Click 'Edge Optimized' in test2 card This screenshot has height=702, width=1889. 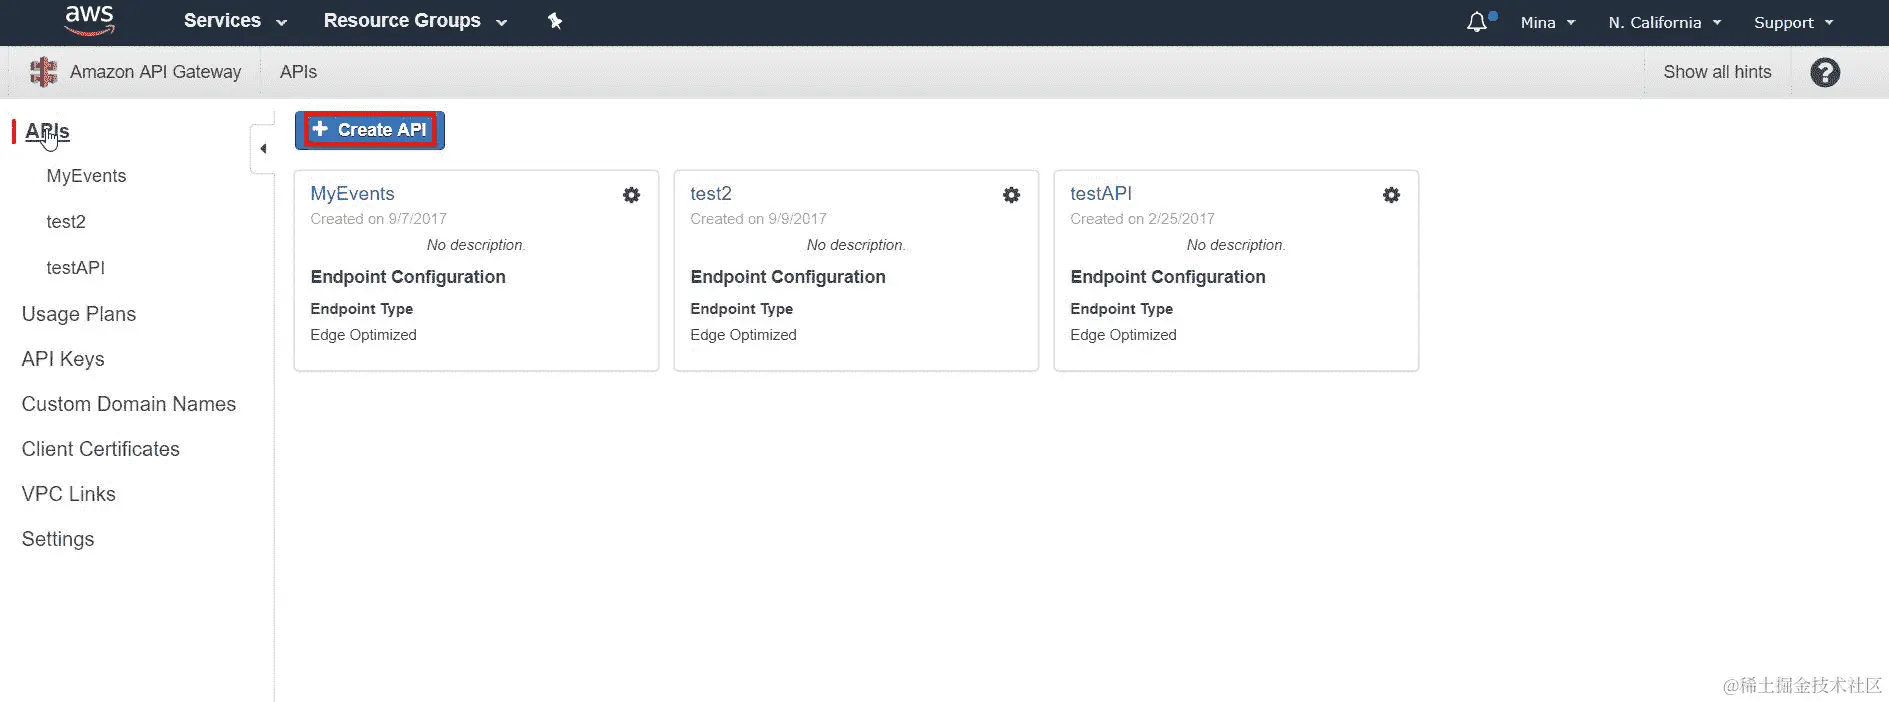pyautogui.click(x=743, y=335)
